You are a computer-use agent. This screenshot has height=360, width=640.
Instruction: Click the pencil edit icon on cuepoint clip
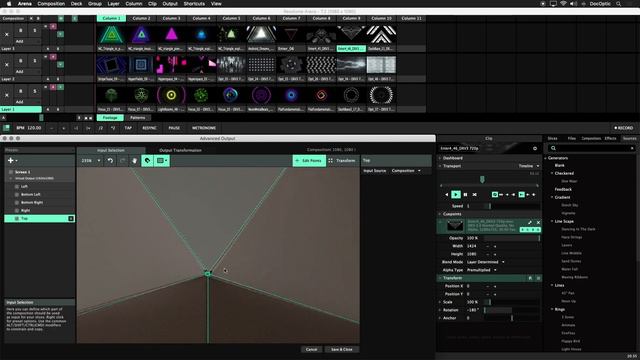tap(530, 222)
